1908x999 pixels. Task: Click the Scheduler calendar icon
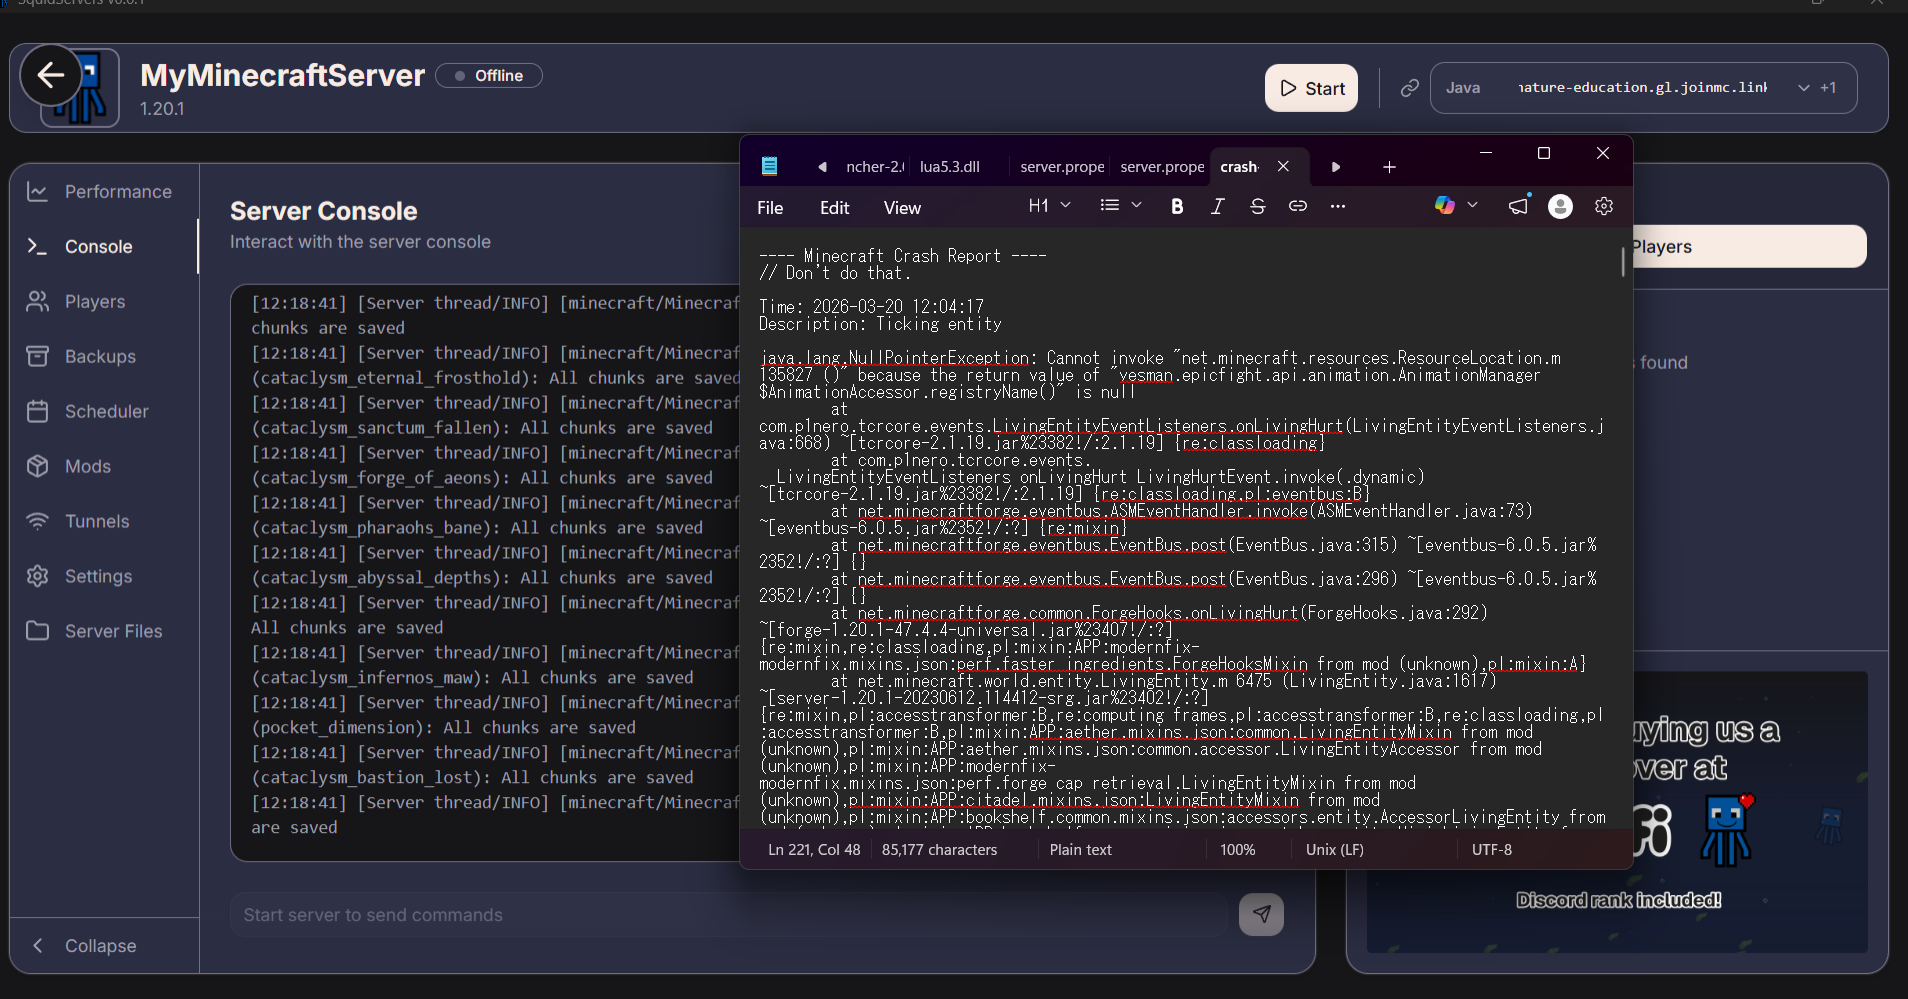tap(37, 411)
